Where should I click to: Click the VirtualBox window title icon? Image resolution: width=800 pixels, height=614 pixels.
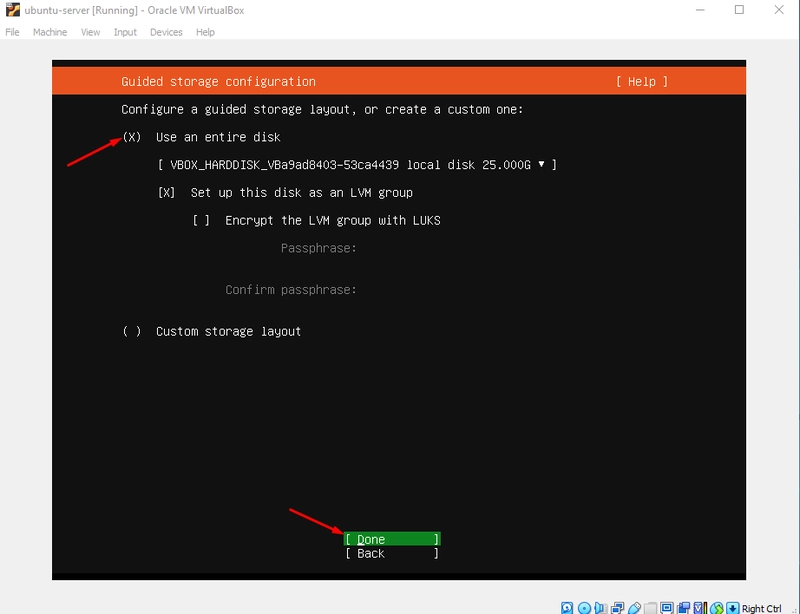[13, 10]
